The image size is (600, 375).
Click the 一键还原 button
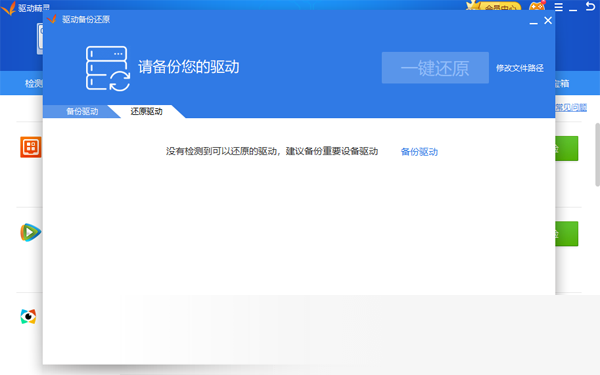435,68
